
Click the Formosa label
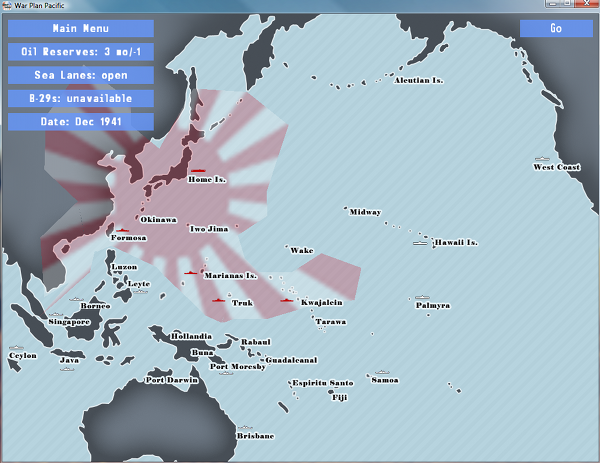click(129, 238)
